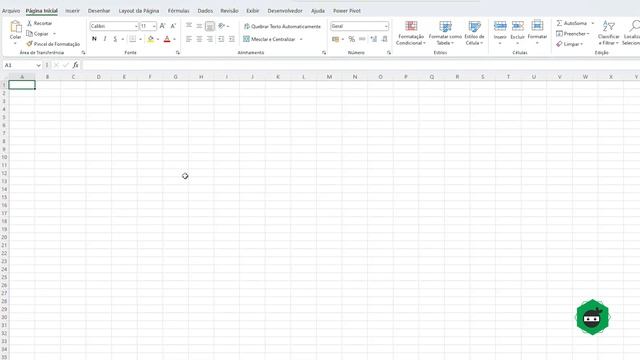Click the Colar paste icon
Image resolution: width=640 pixels, height=360 pixels.
[x=16, y=27]
